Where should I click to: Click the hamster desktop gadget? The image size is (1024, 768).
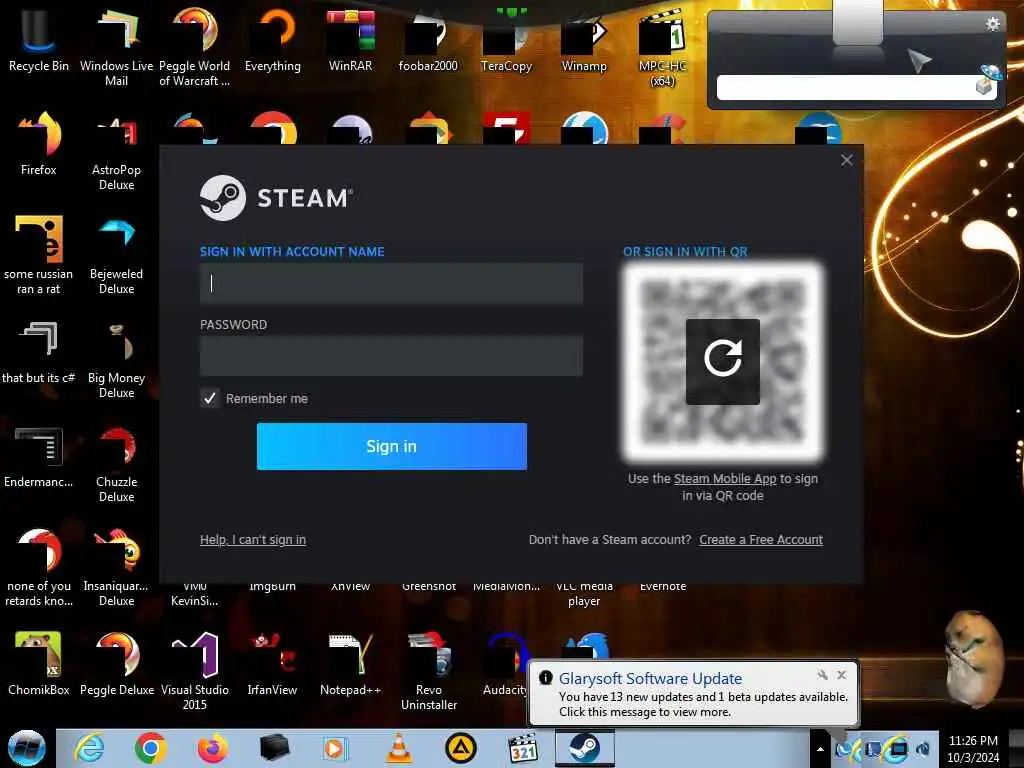[x=972, y=660]
